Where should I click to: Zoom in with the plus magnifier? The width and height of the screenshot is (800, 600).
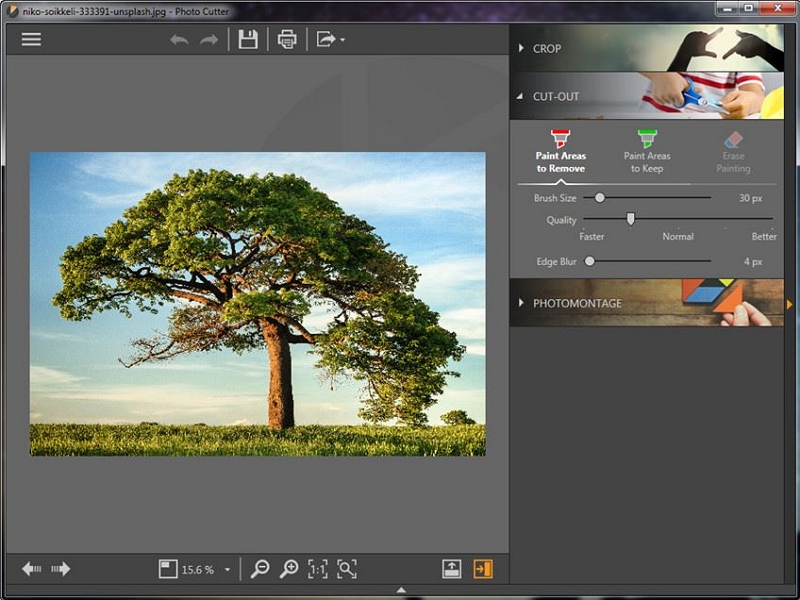coord(289,569)
